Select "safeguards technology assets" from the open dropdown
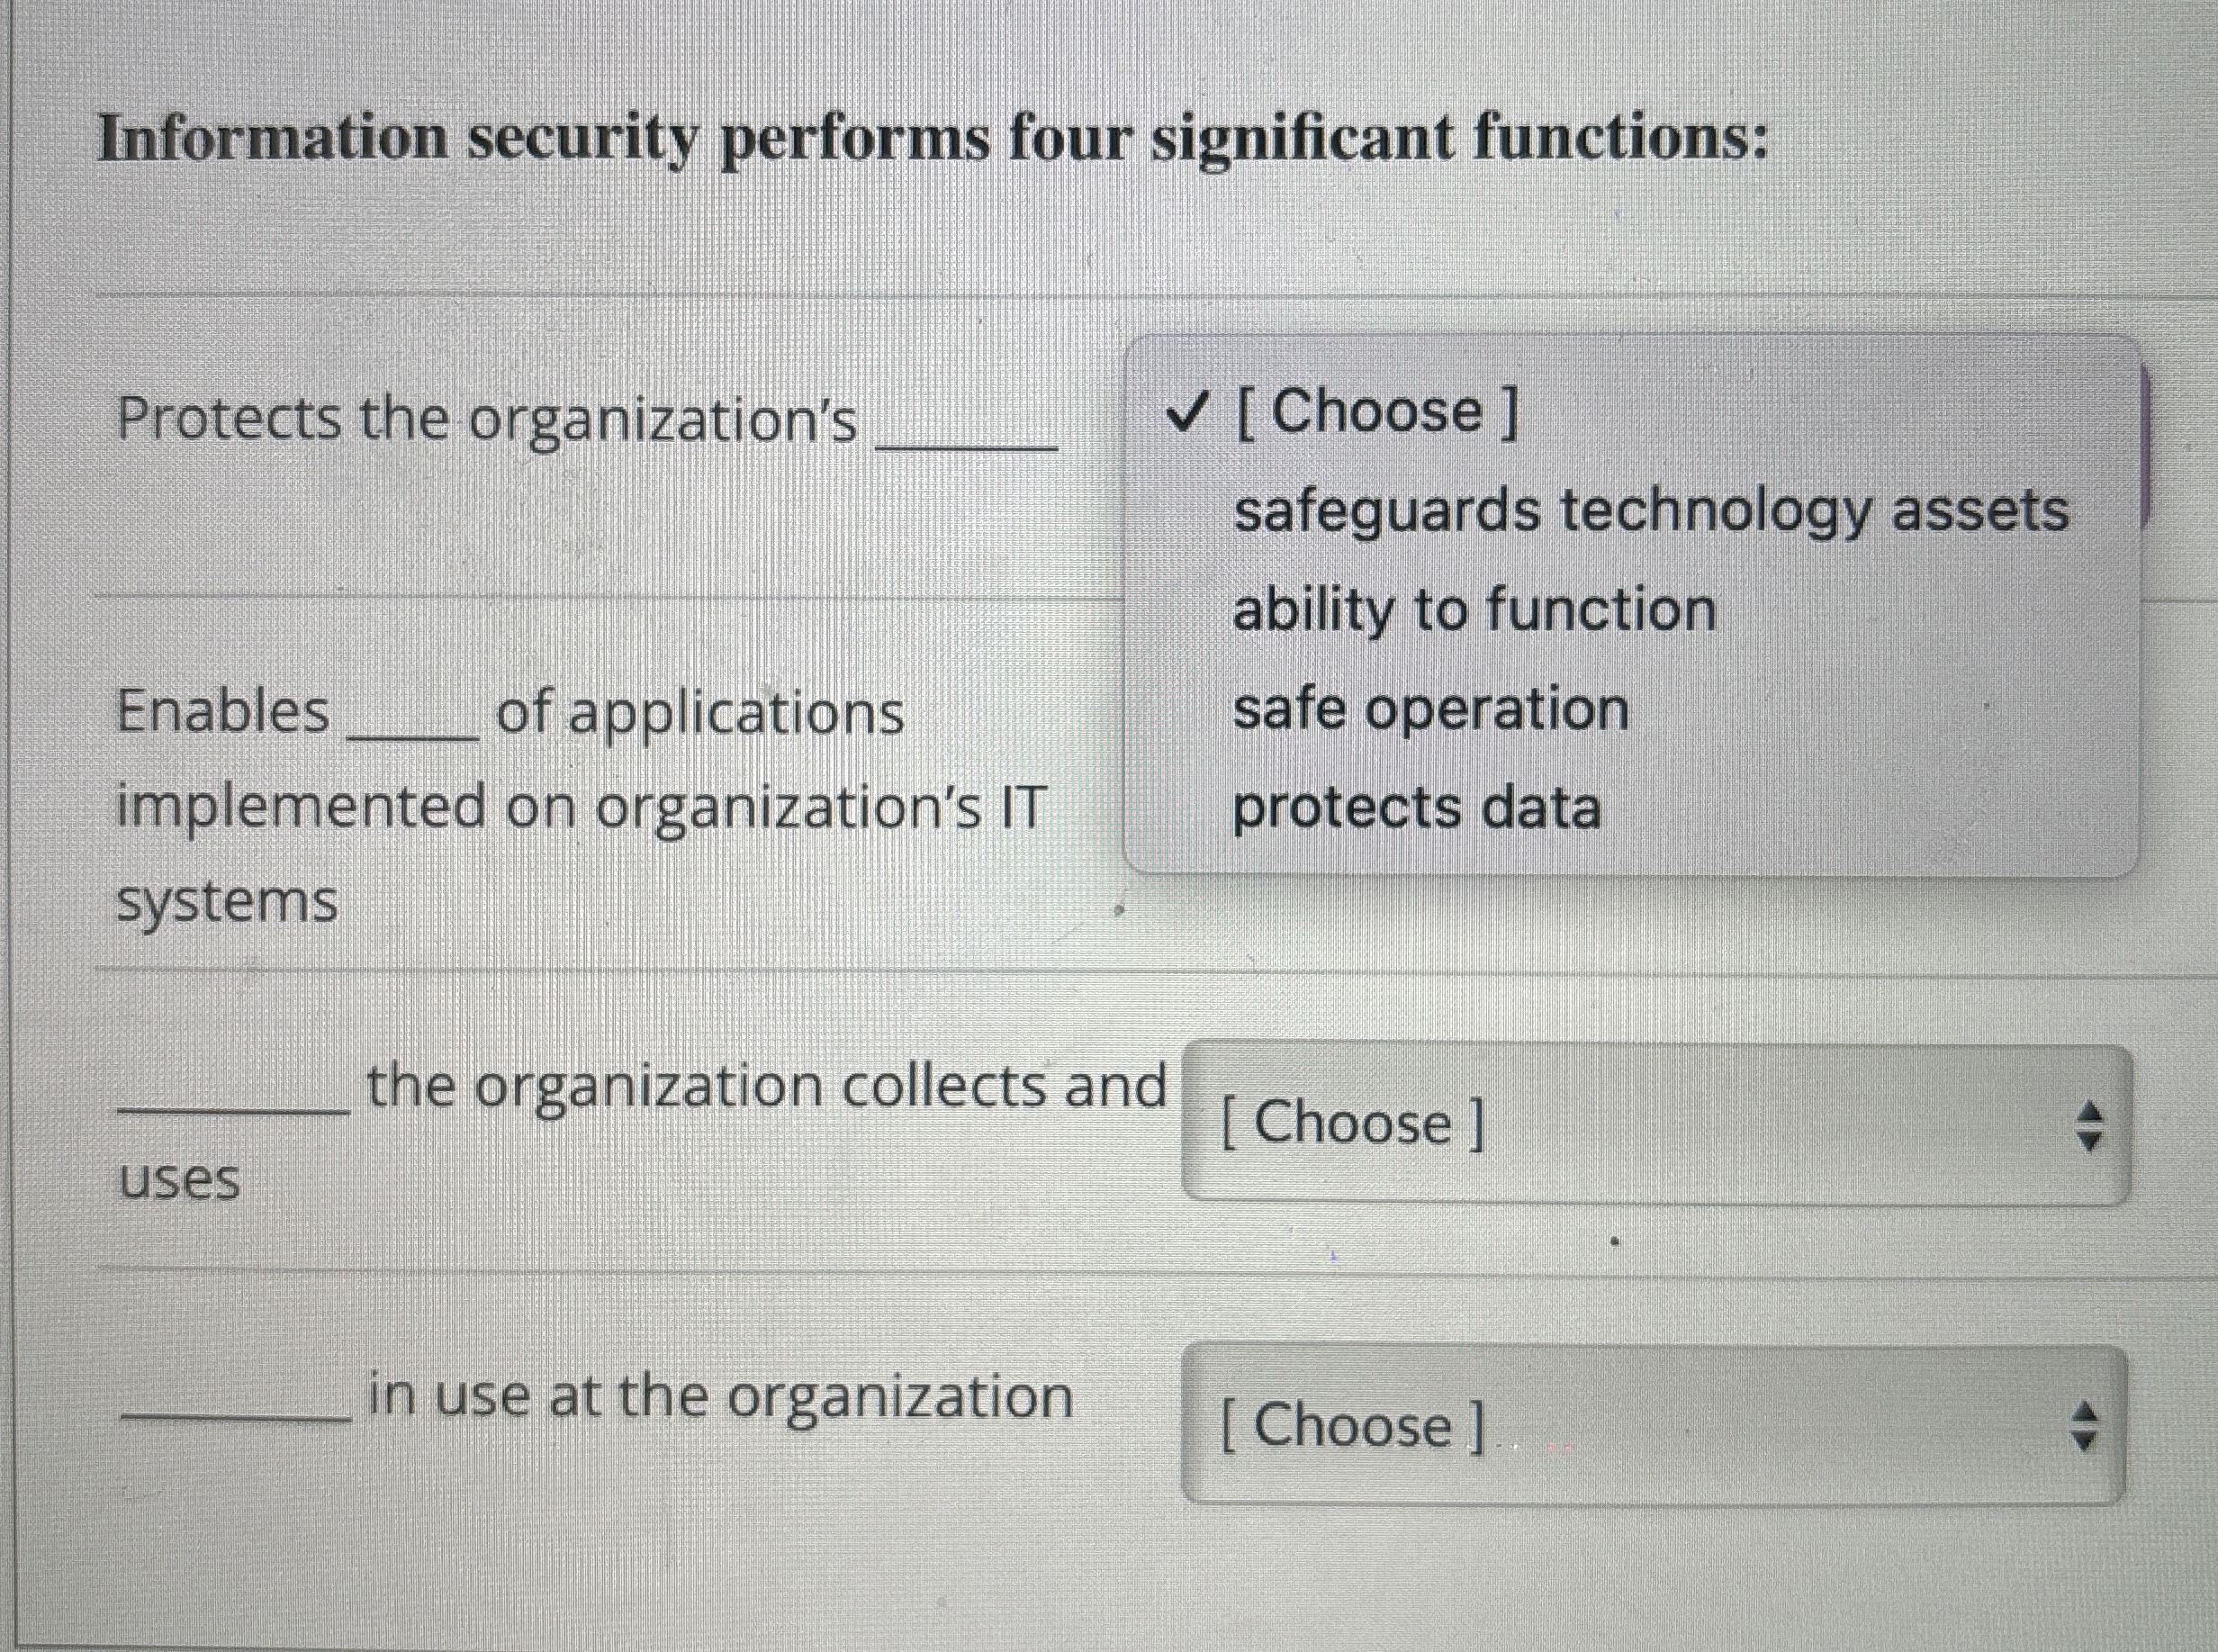The width and height of the screenshot is (2218, 1652). click(x=1650, y=513)
